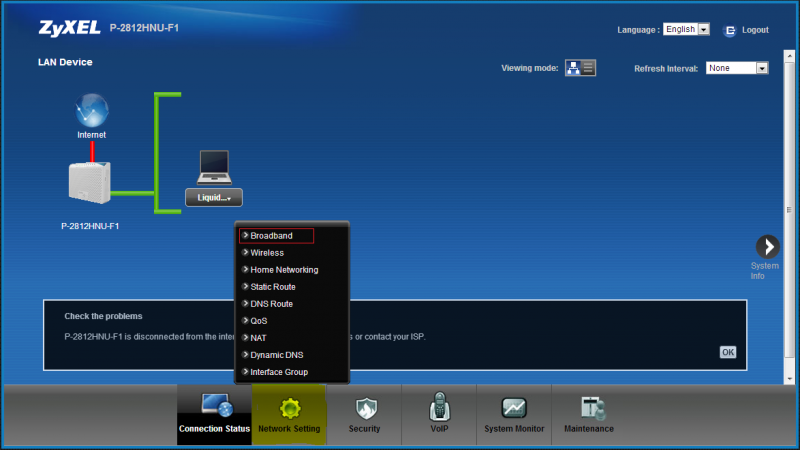Click the System Info label

pyautogui.click(x=764, y=271)
